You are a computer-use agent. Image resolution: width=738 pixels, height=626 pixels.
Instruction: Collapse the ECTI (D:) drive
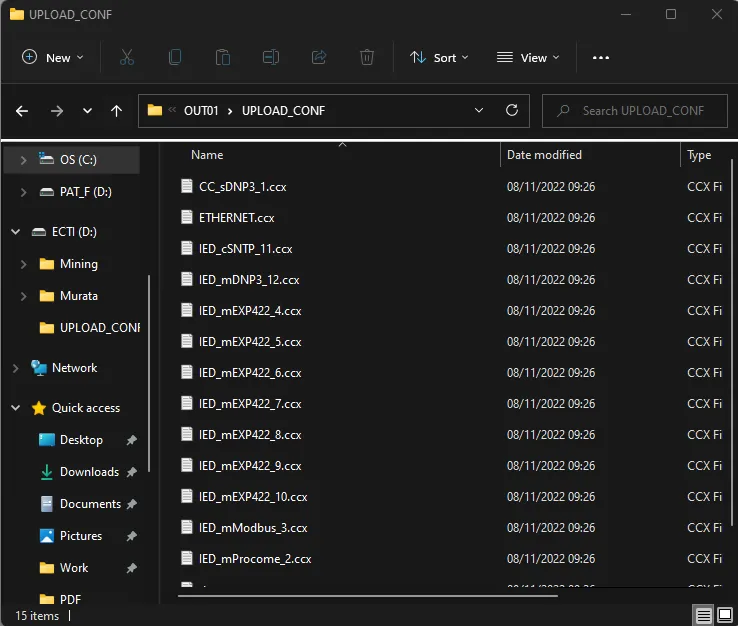pyautogui.click(x=16, y=232)
